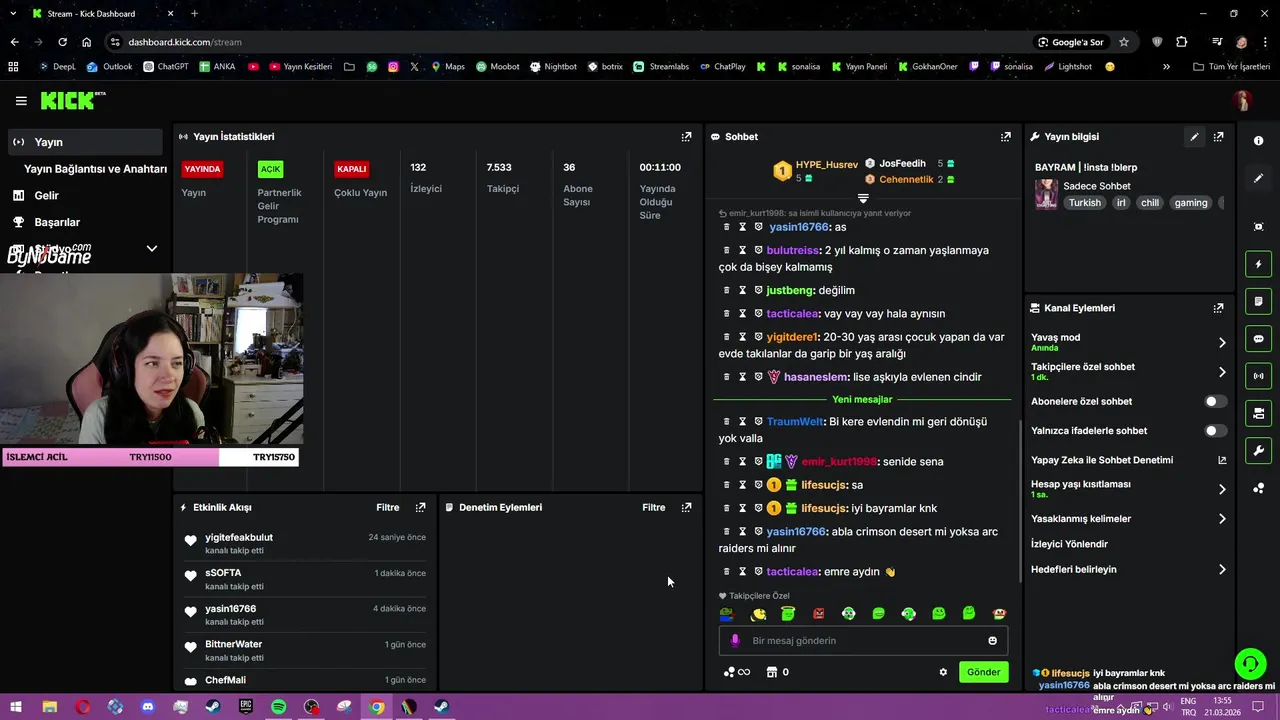The image size is (1280, 720).
Task: Open the Streamlabs bookmark
Action: pyautogui.click(x=662, y=67)
